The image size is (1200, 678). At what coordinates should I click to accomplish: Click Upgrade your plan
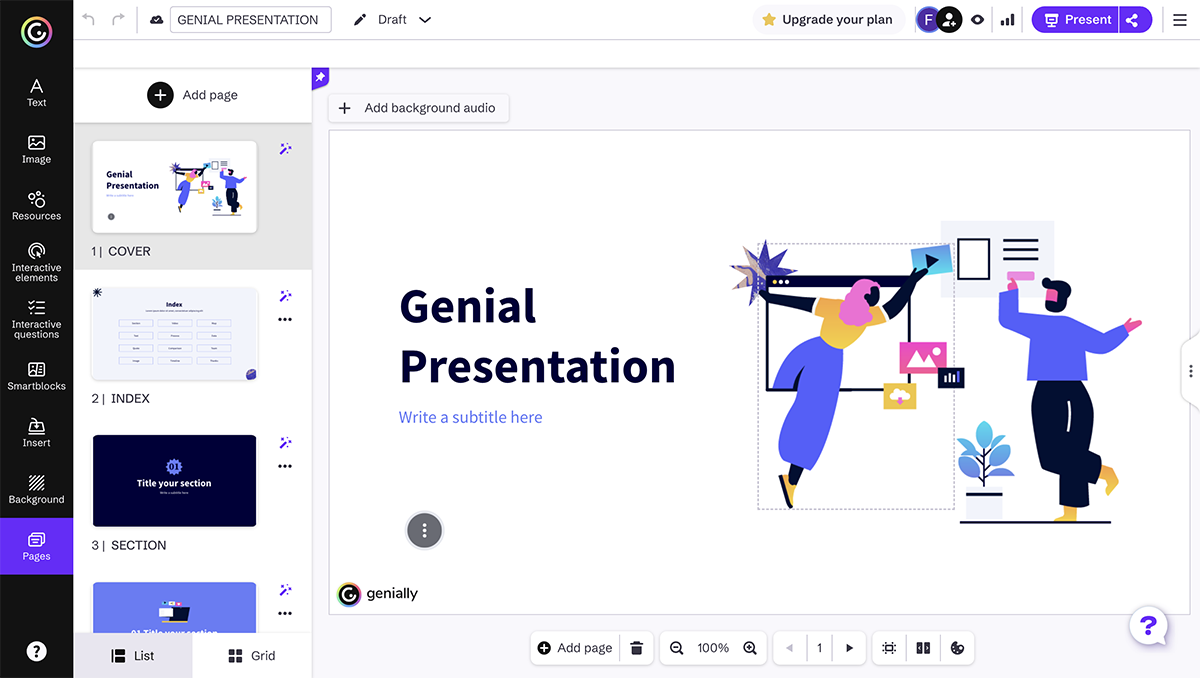[x=827, y=19]
